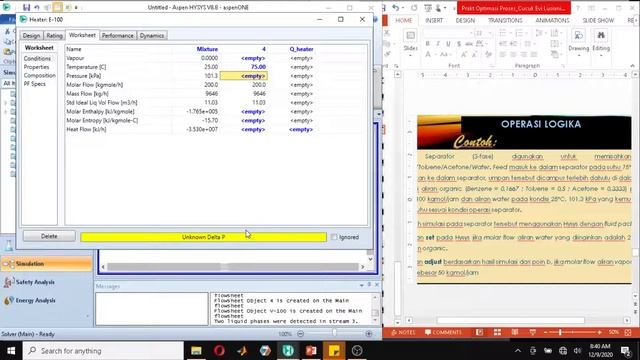
Task: Adjust the HYSYS flowsheet zoom slider
Action: 334,334
